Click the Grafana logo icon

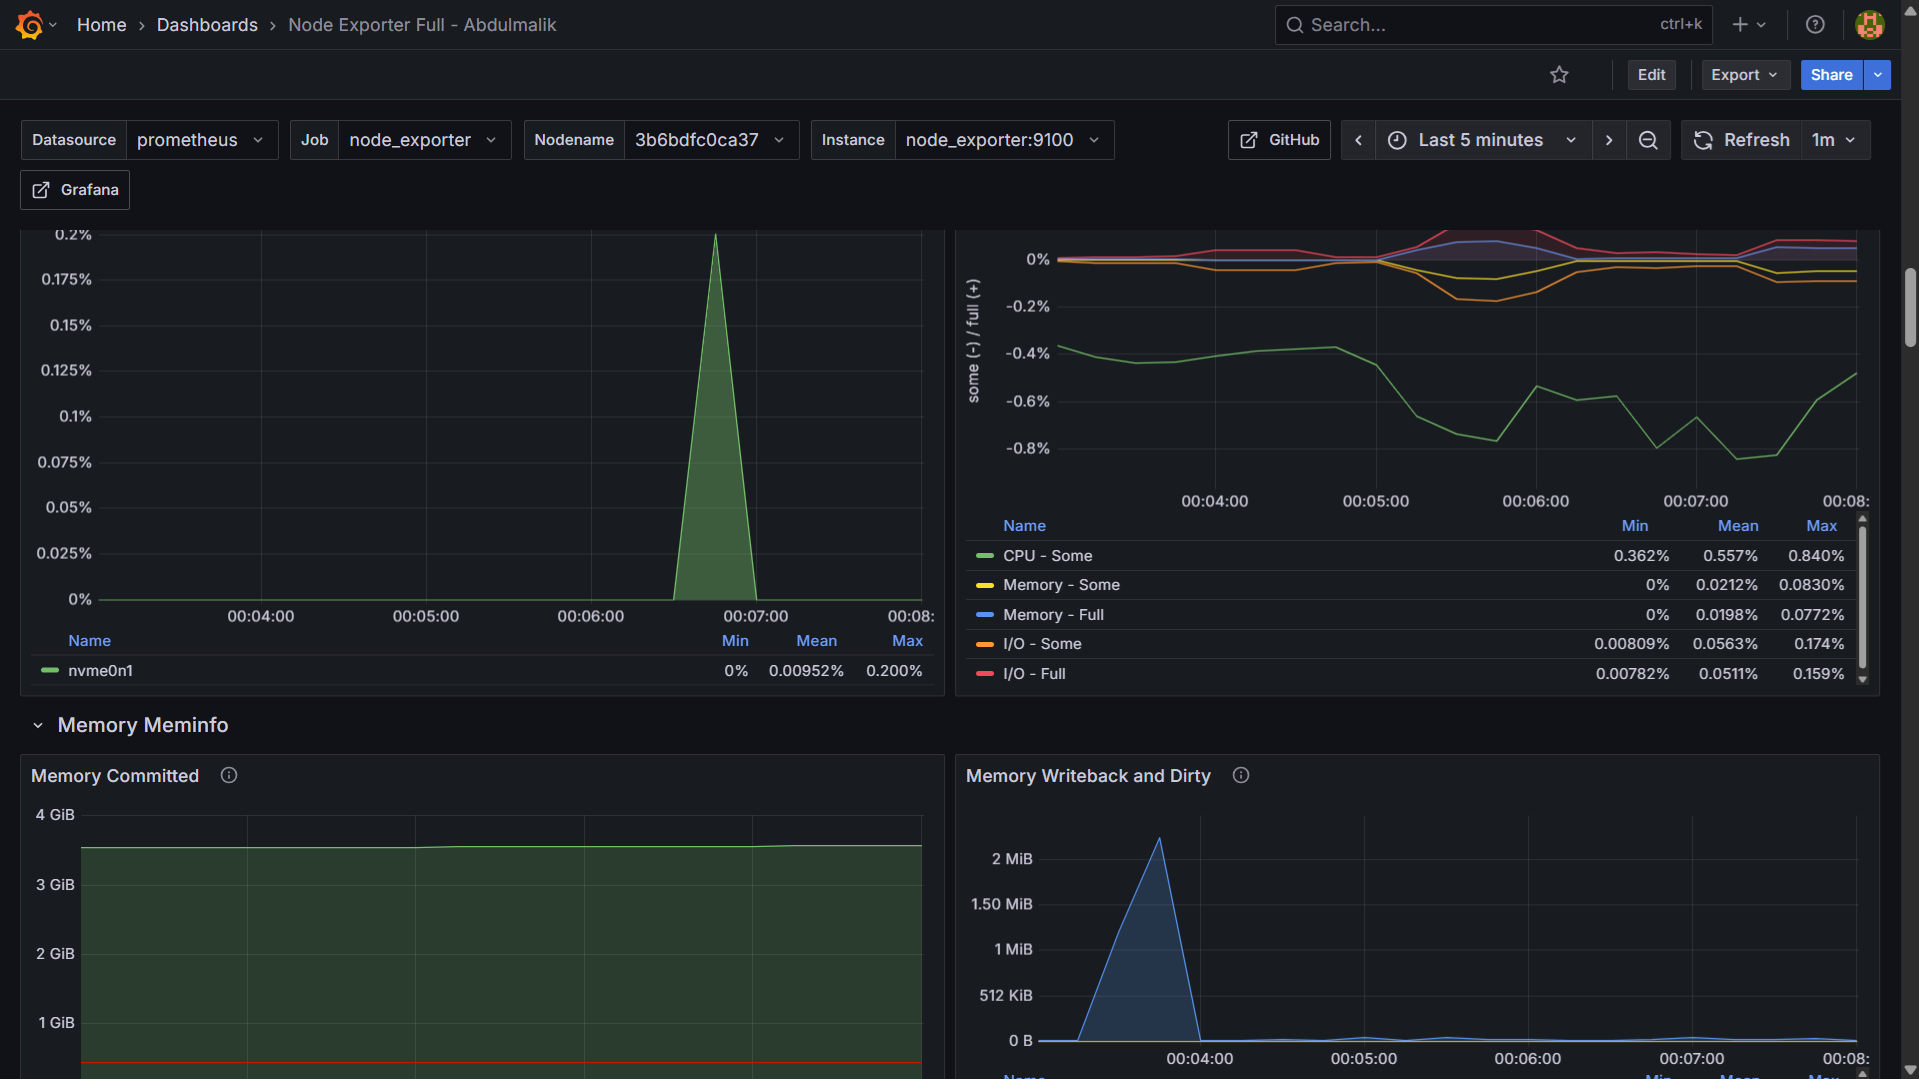pos(29,25)
